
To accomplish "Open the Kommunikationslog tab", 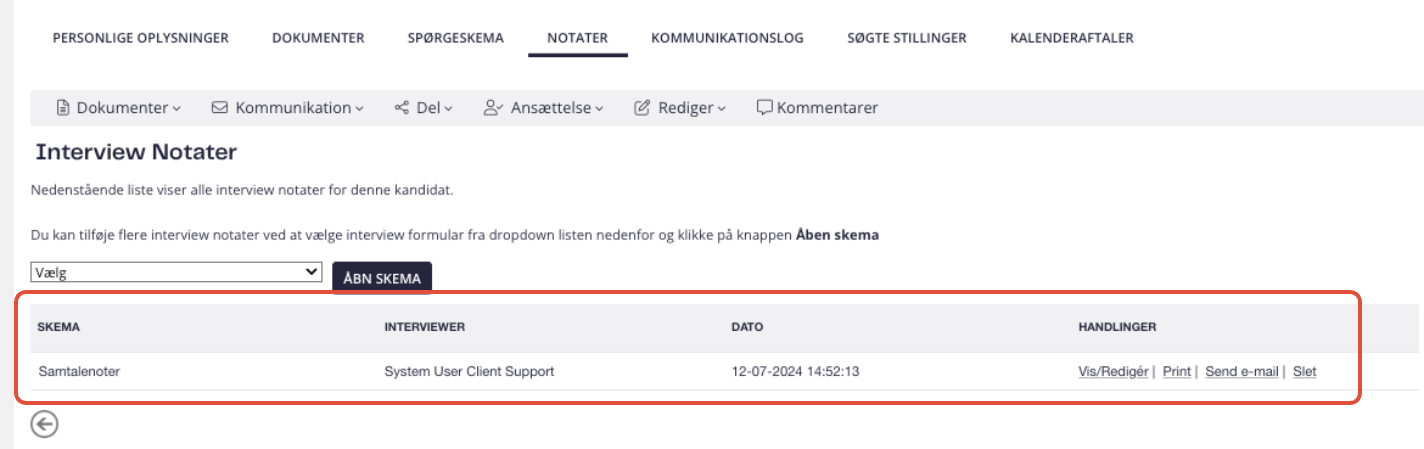I will tap(727, 38).
